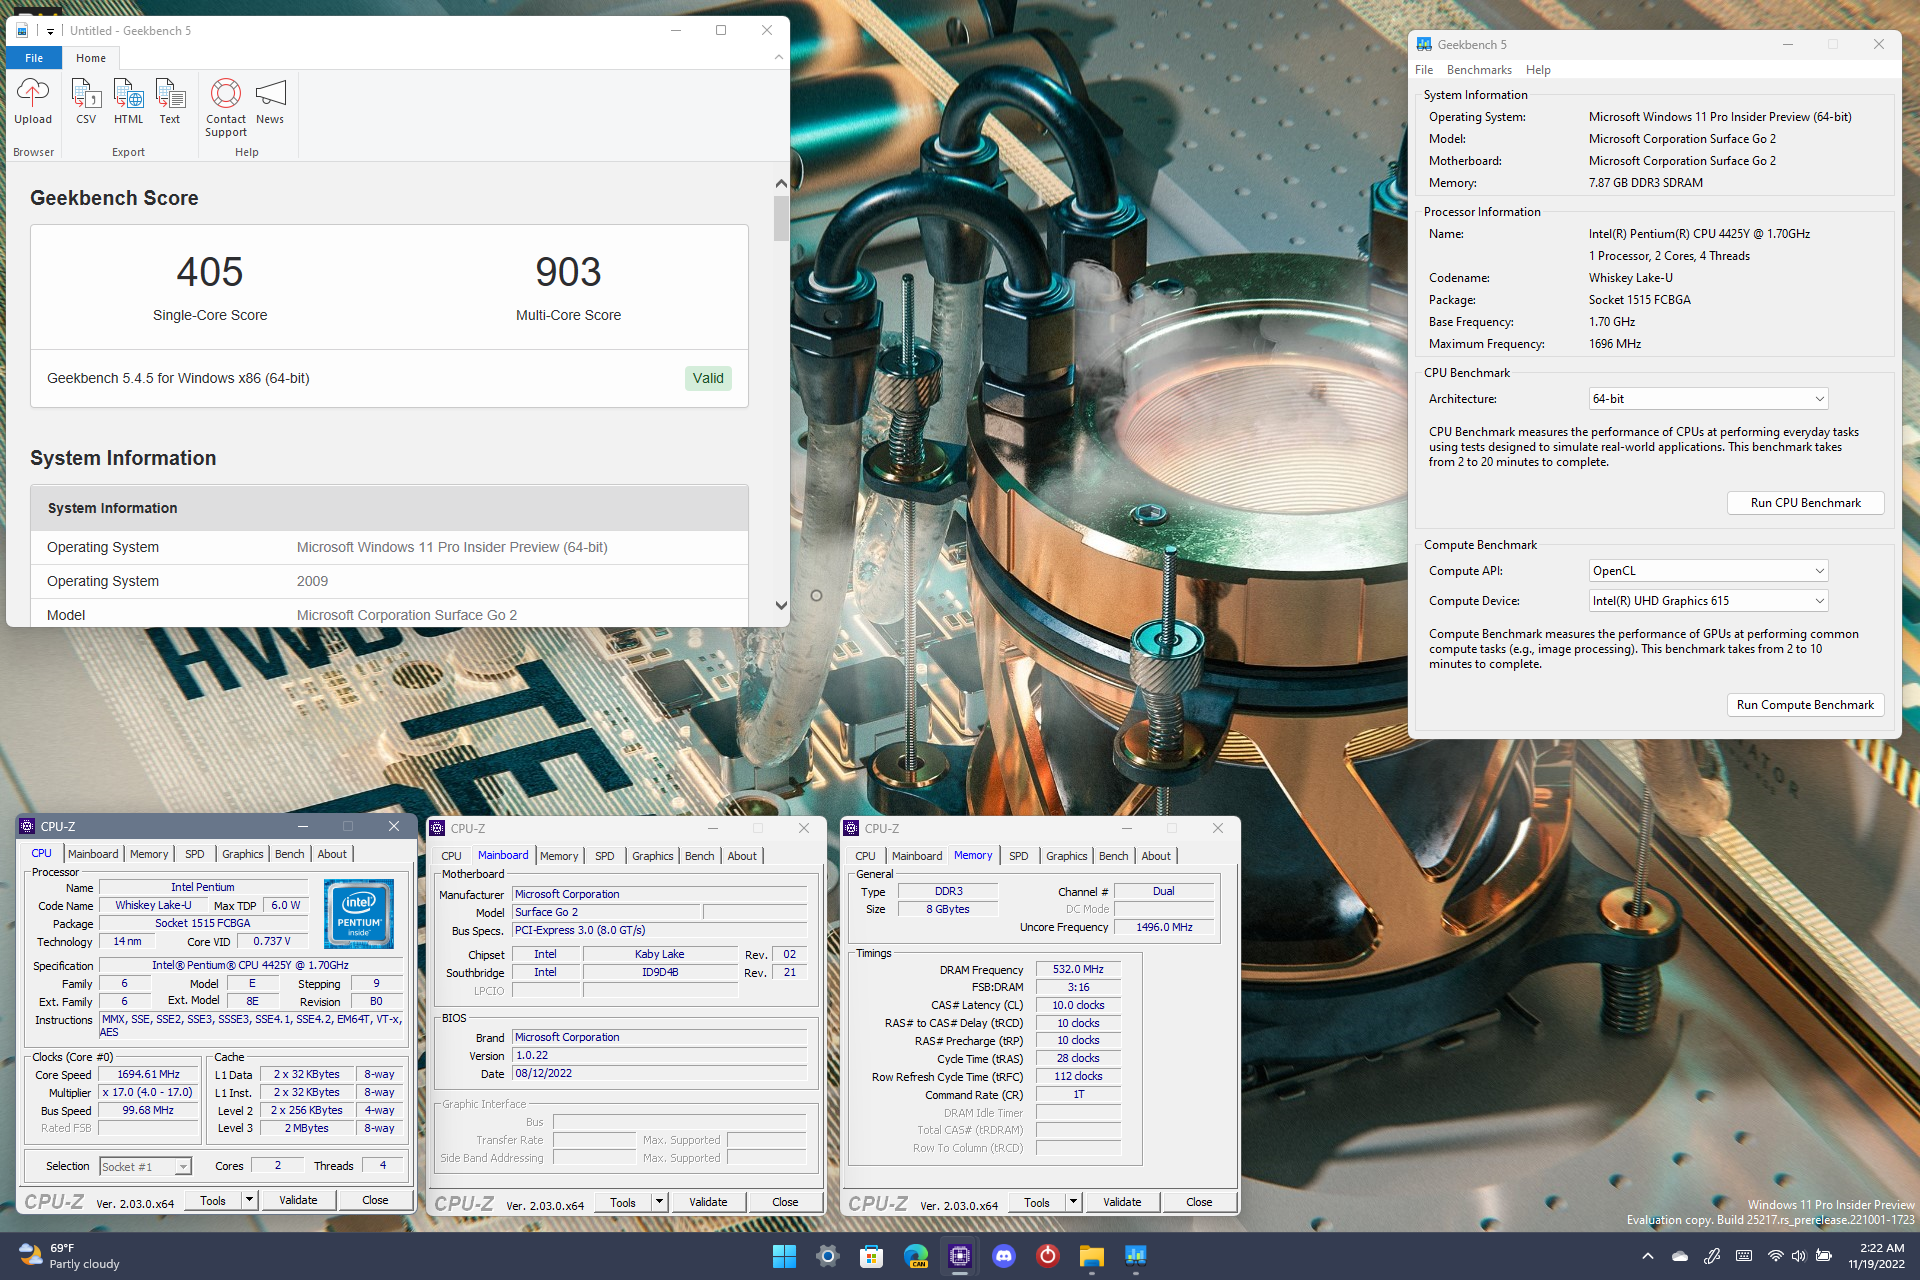
Task: Click Close button in first CPU-Z window
Action: pos(375,1200)
